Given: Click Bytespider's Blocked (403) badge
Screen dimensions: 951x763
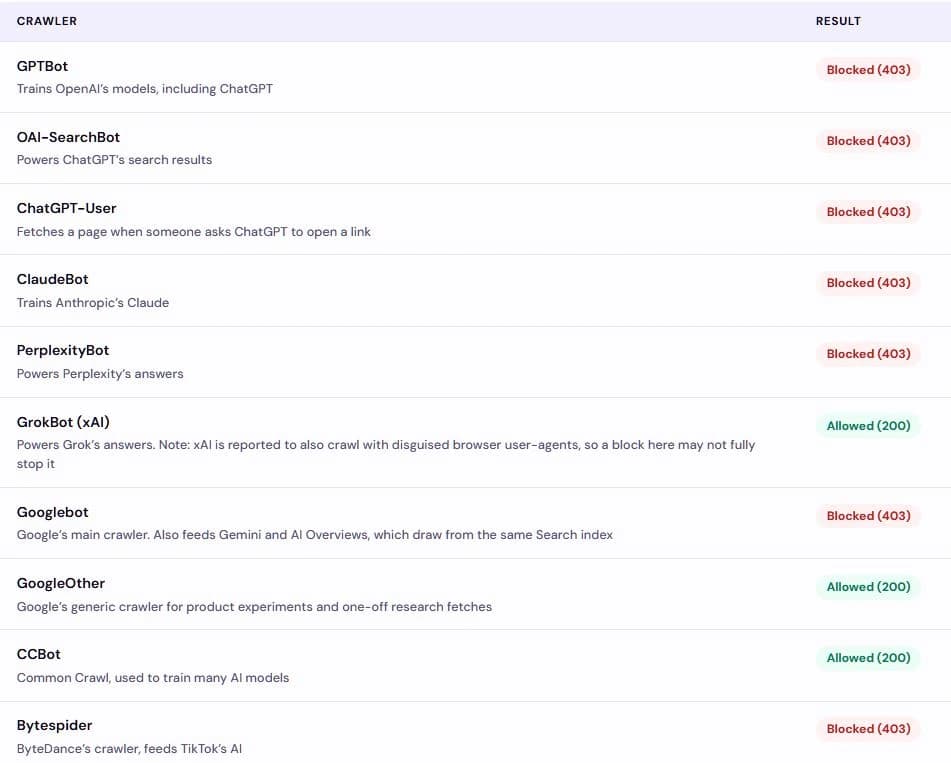Looking at the screenshot, I should click(868, 728).
